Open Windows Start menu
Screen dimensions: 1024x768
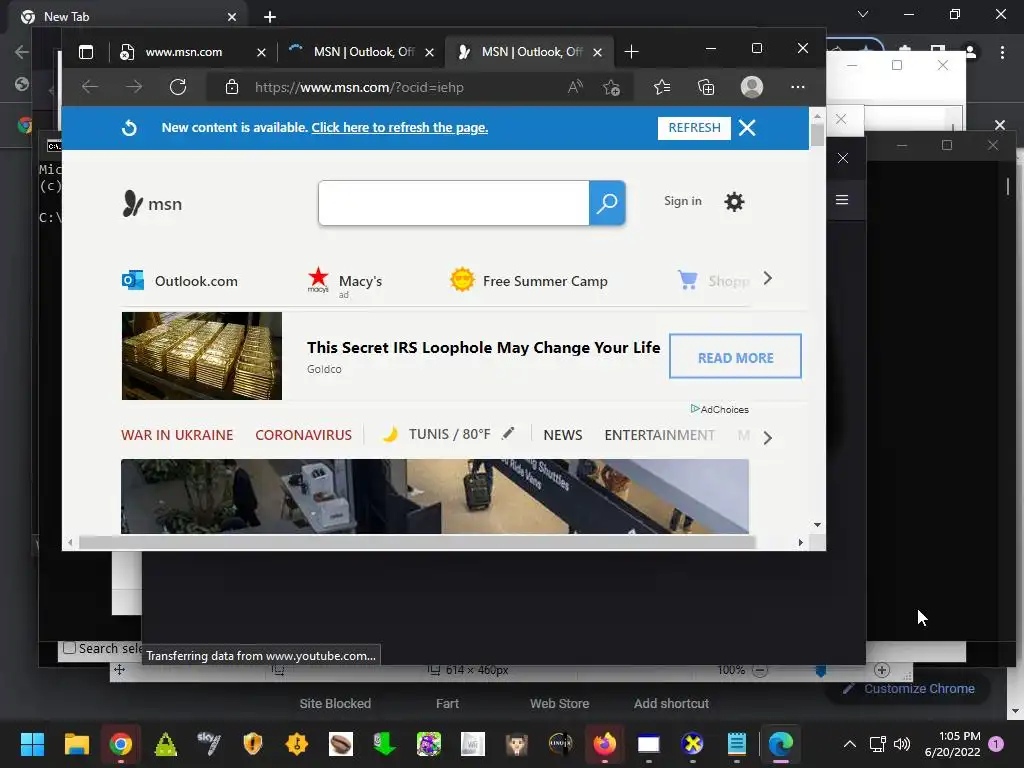pos(32,744)
